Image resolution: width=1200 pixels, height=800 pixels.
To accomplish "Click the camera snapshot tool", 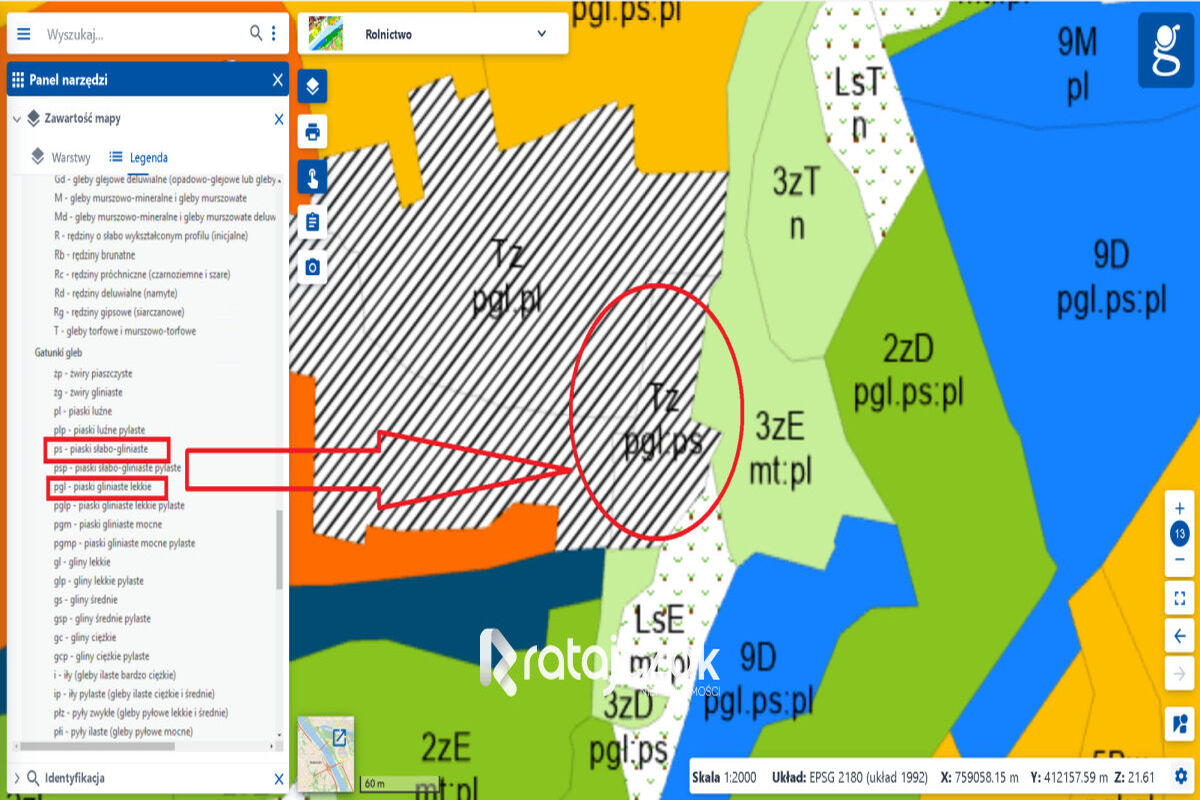I will click(x=313, y=267).
